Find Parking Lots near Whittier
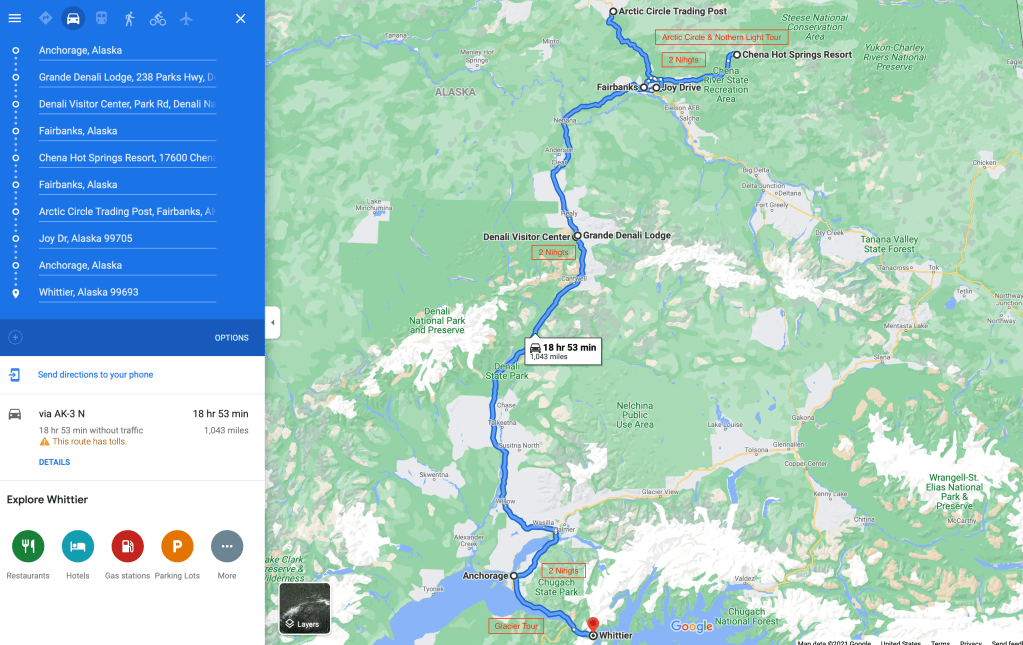This screenshot has width=1023, height=645. 177,554
